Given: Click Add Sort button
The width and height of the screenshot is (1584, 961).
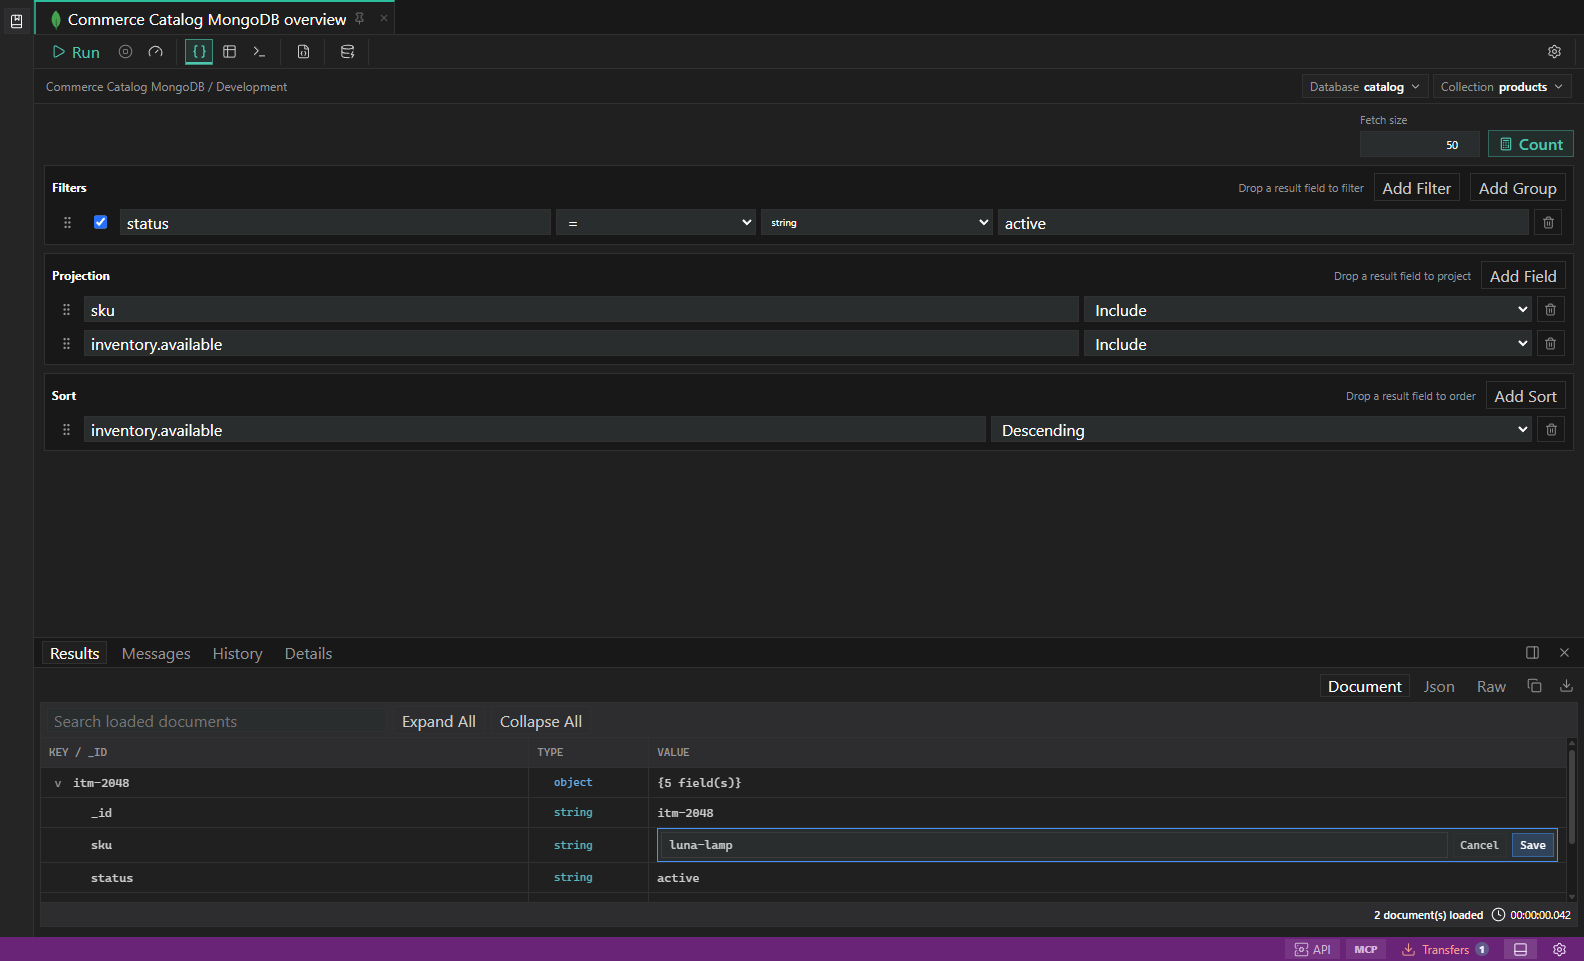Looking at the screenshot, I should 1525,396.
